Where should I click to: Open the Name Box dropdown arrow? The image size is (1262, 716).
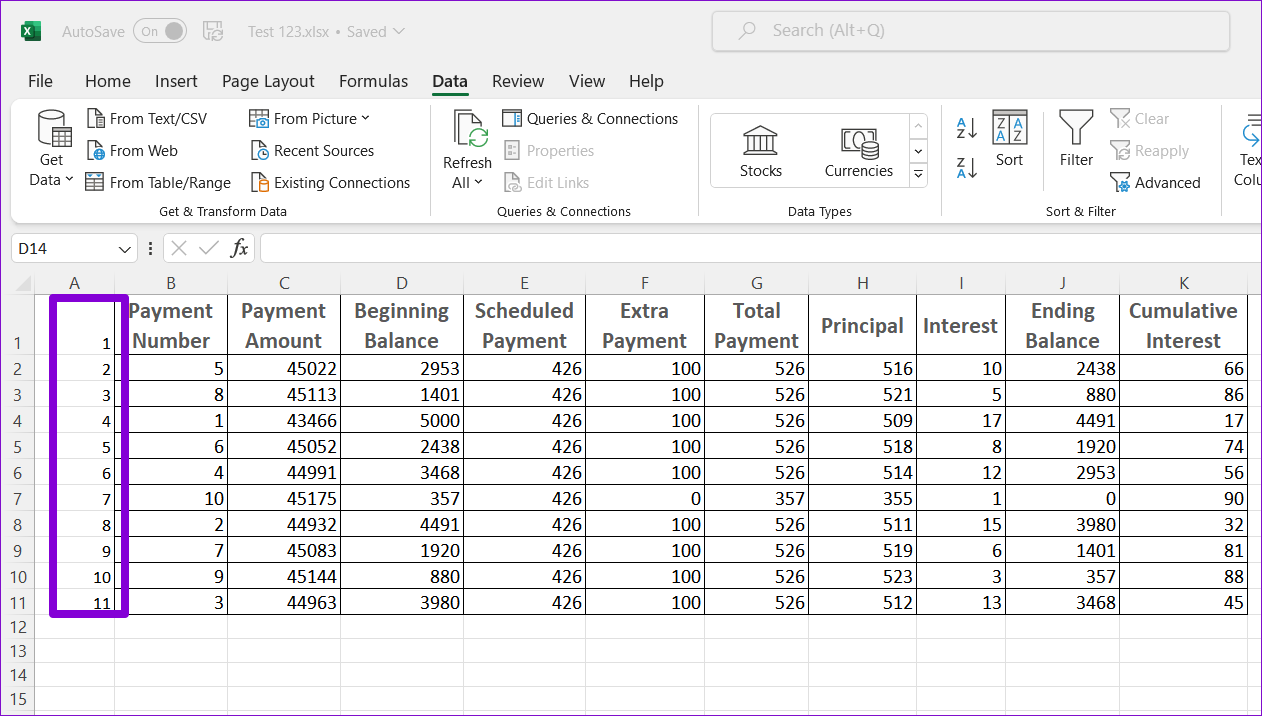pos(125,249)
